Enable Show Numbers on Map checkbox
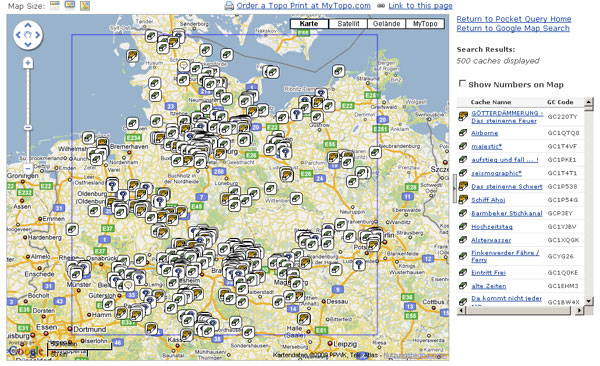The height and width of the screenshot is (366, 600). pyautogui.click(x=462, y=83)
